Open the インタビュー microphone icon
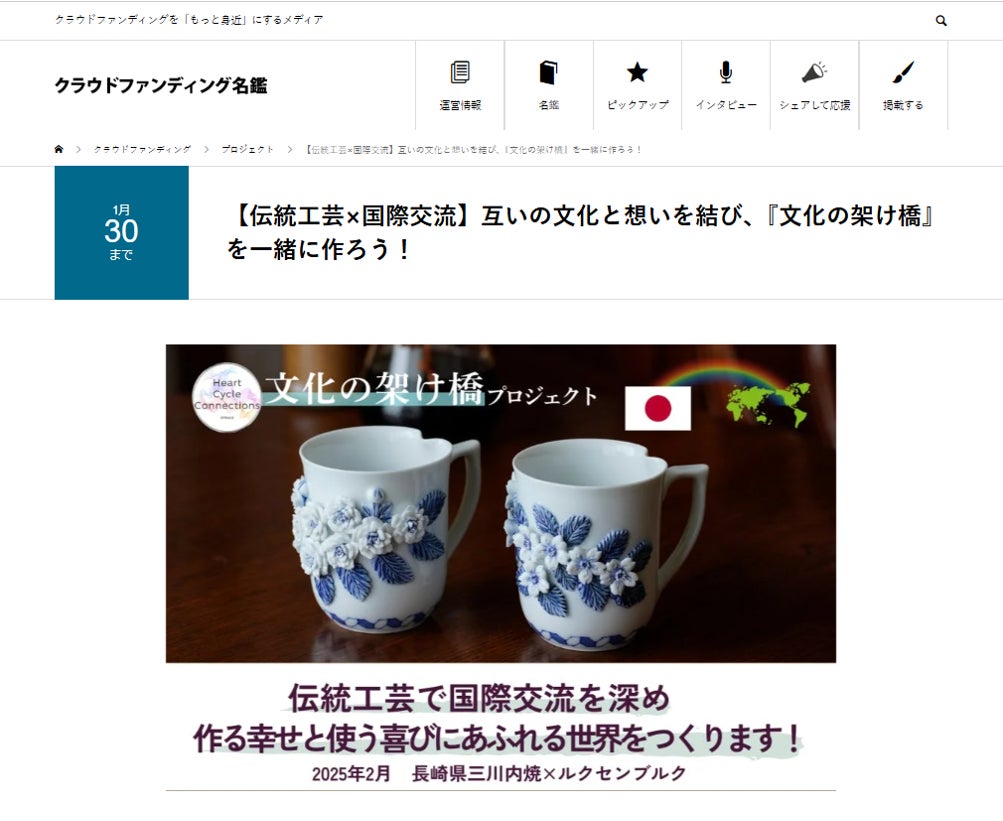Screen dimensions: 1003x821 coord(725,72)
